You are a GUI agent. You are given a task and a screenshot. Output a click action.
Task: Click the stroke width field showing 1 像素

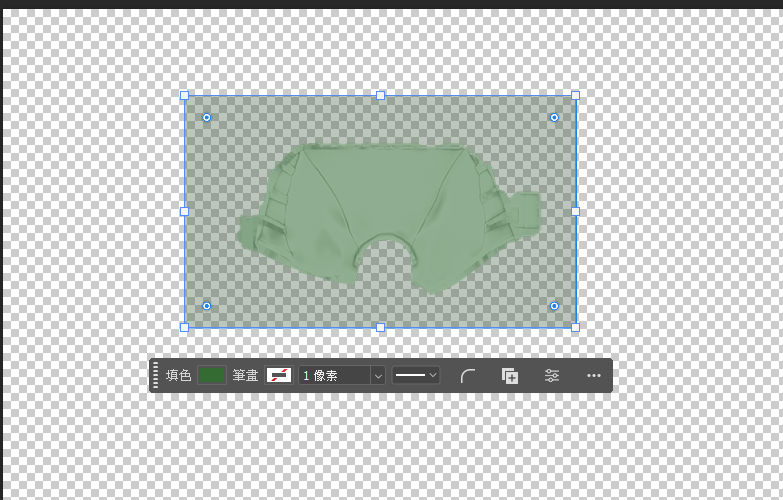333,375
